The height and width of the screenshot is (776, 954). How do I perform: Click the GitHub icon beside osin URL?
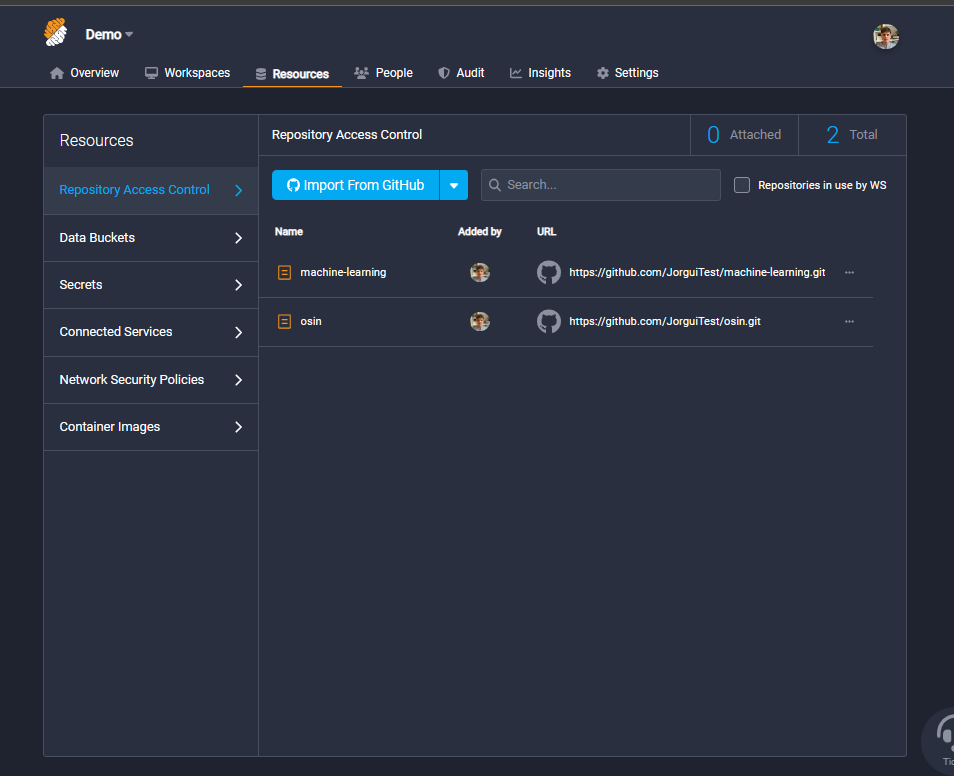click(549, 321)
